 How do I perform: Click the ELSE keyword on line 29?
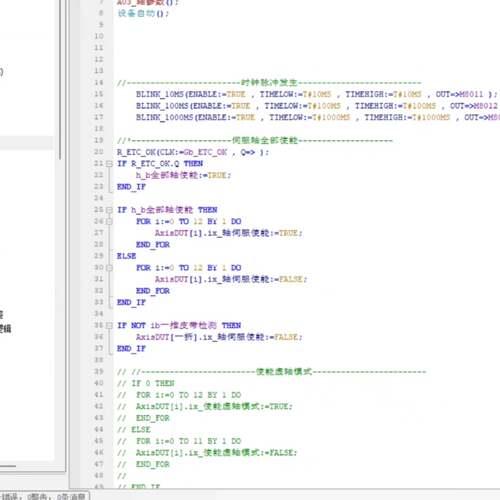click(x=126, y=256)
